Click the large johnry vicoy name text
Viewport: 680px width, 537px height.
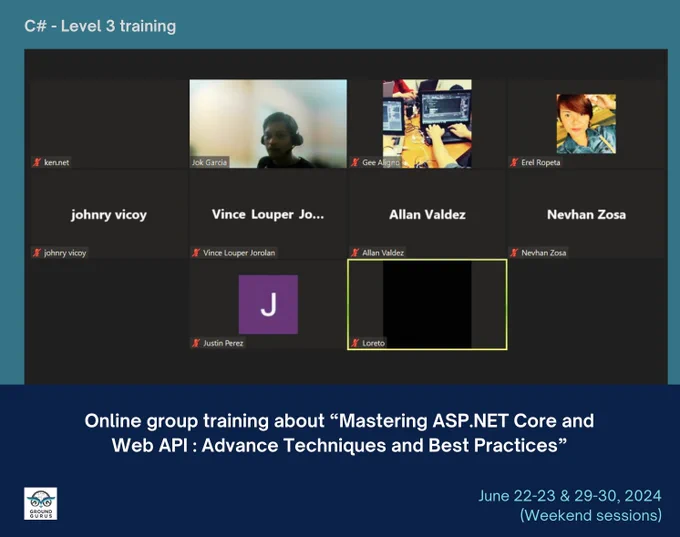tap(109, 215)
